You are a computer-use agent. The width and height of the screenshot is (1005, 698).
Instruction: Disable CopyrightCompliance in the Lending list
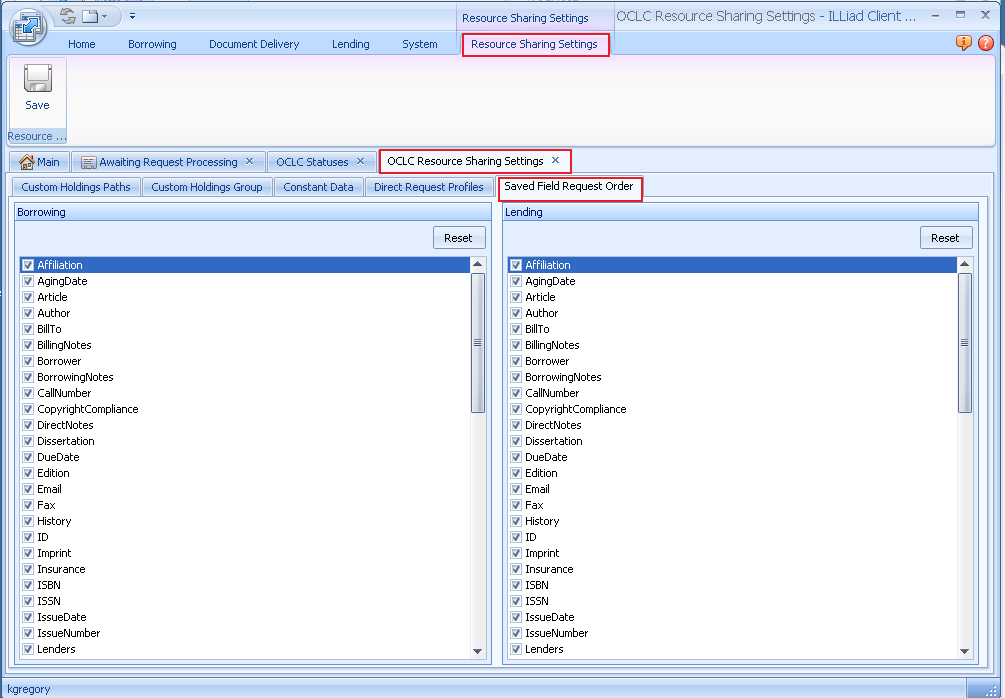pos(514,409)
